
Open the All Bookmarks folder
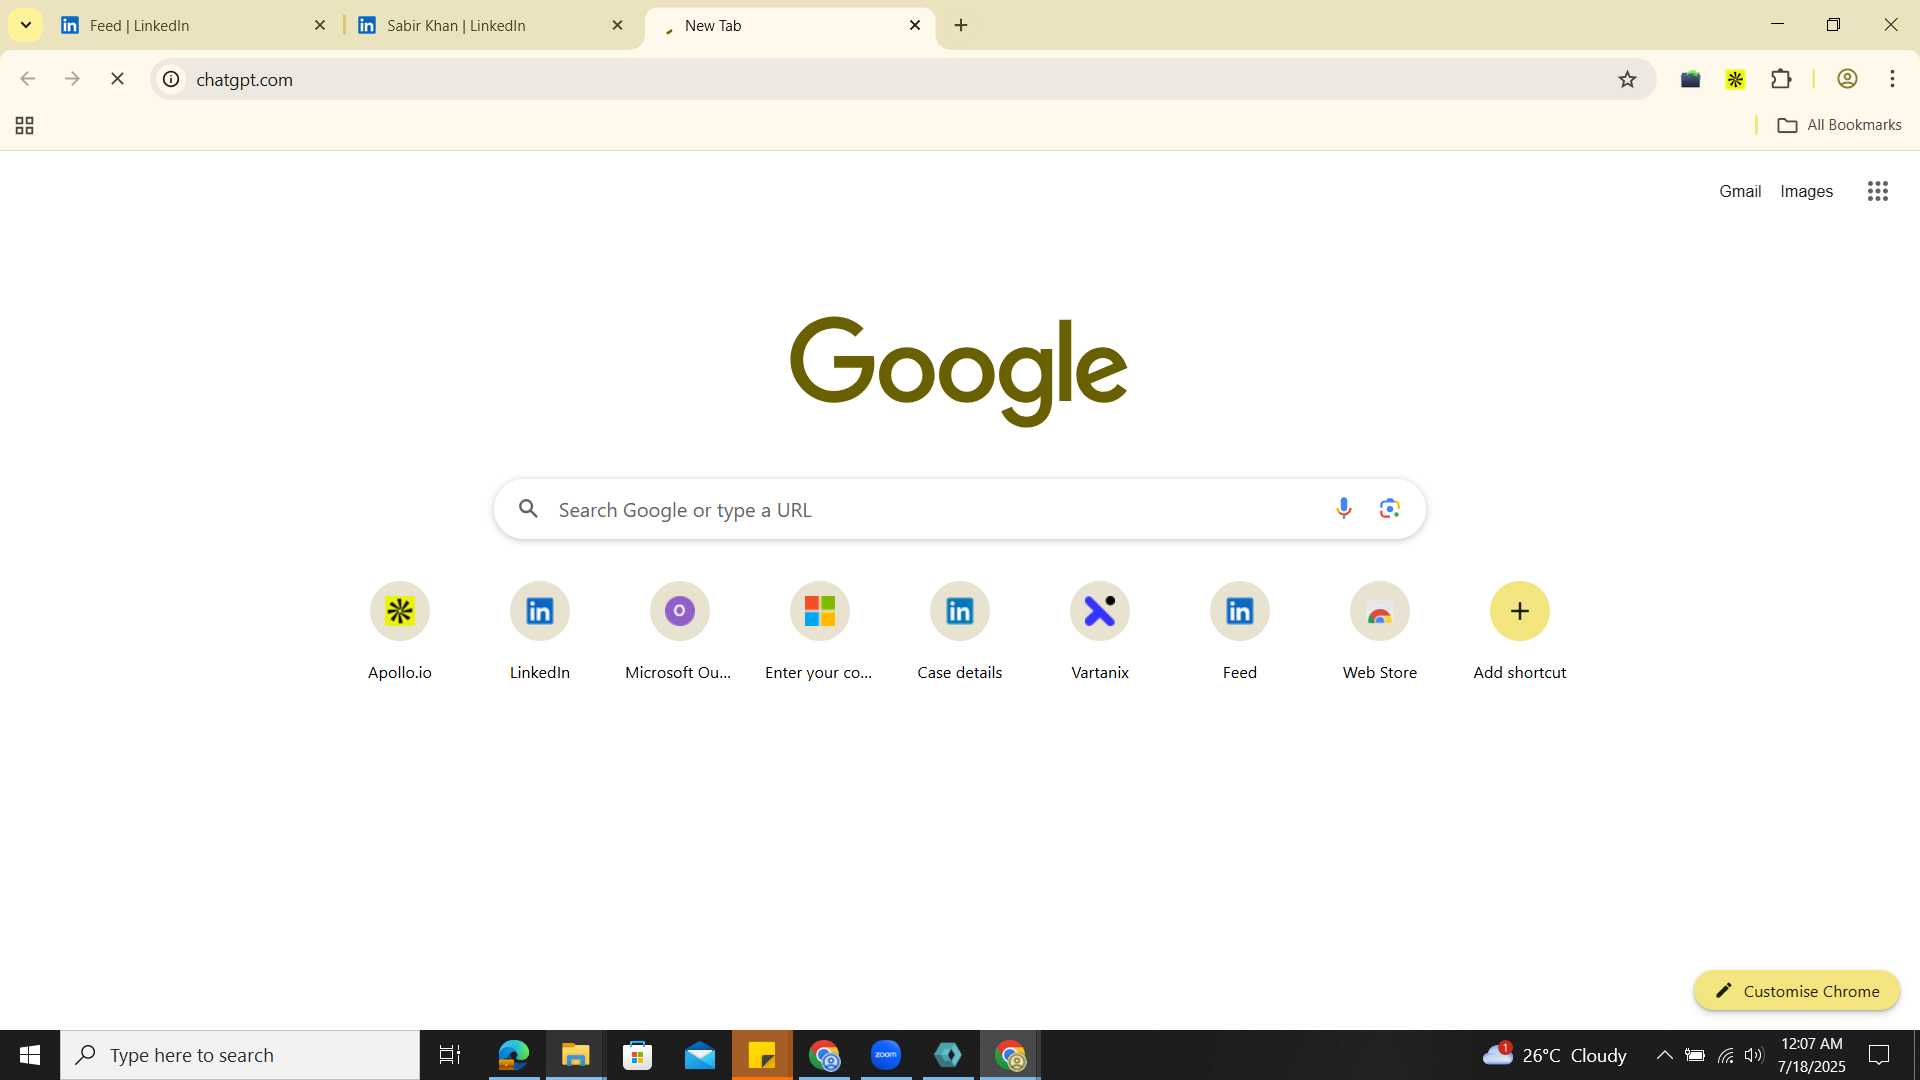coord(1839,125)
